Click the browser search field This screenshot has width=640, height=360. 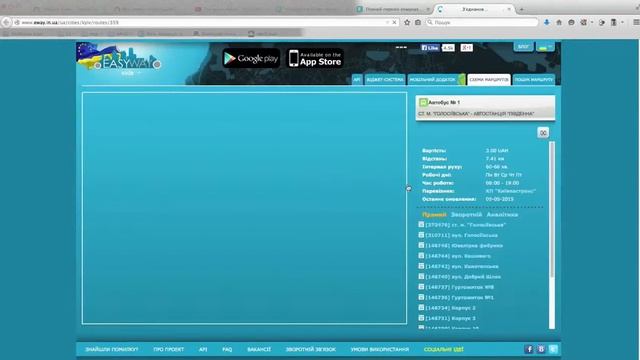(x=482, y=22)
